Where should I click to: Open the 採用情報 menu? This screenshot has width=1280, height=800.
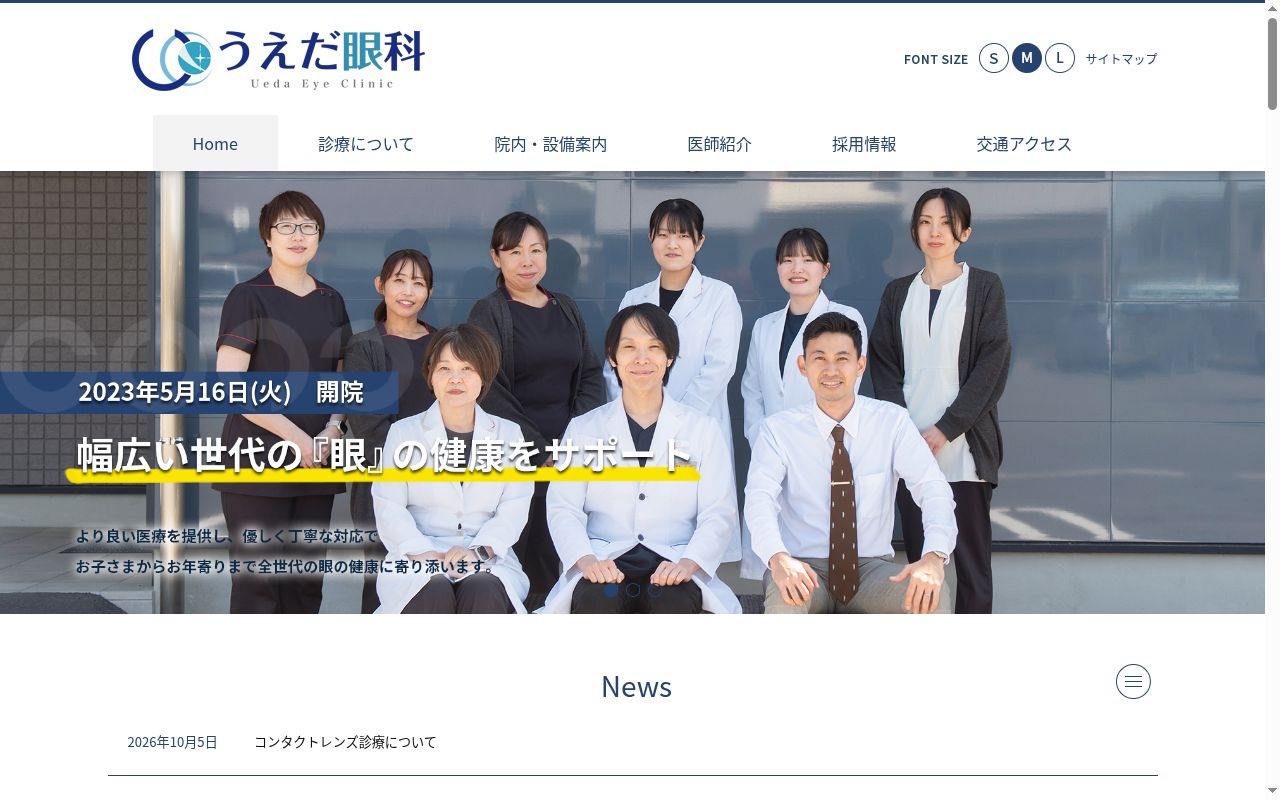pos(864,143)
